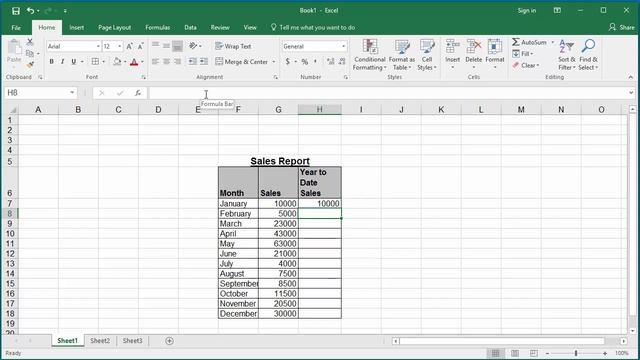Open the Fill options
The image size is (640, 360).
click(x=523, y=54)
